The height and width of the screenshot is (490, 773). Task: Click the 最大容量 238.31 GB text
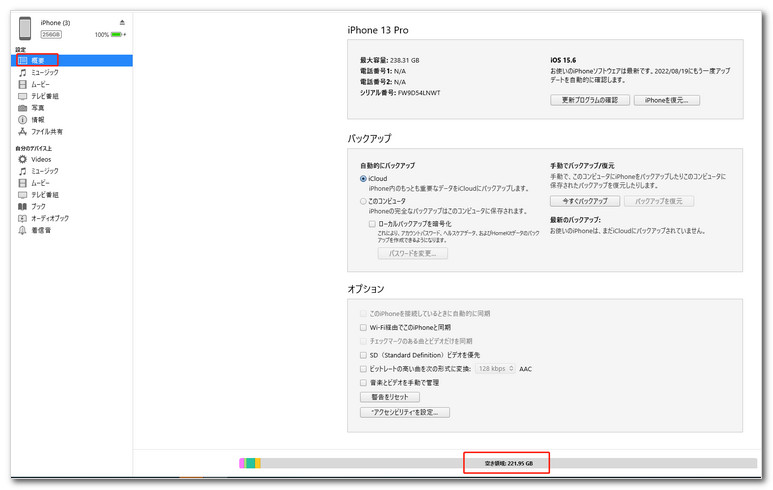pyautogui.click(x=389, y=60)
